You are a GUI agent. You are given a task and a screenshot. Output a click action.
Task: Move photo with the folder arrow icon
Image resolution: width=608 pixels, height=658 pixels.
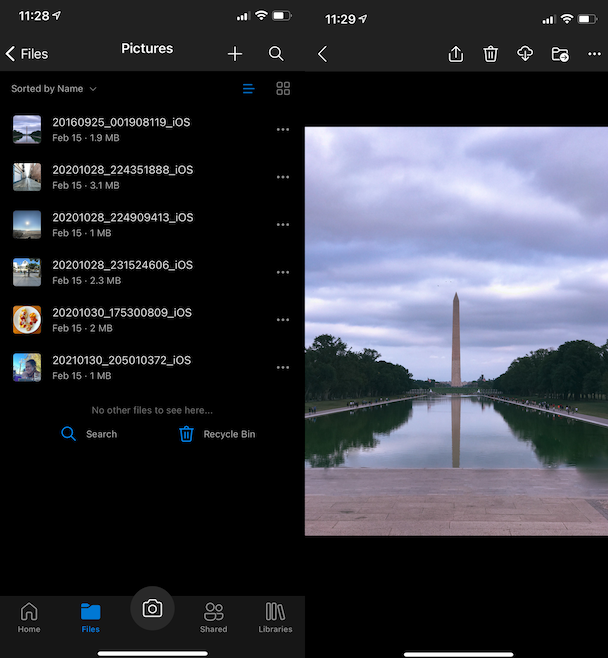[x=560, y=54]
